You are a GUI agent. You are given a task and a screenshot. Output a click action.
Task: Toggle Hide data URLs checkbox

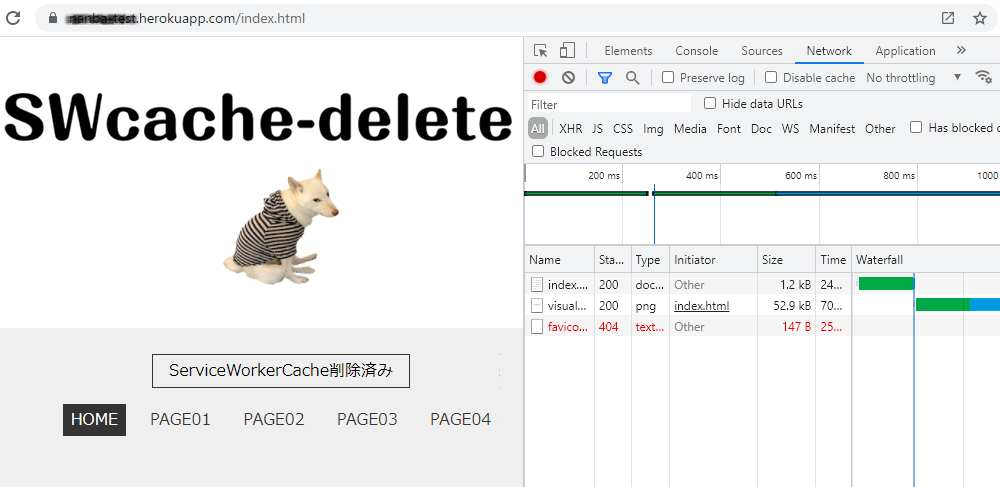click(710, 104)
